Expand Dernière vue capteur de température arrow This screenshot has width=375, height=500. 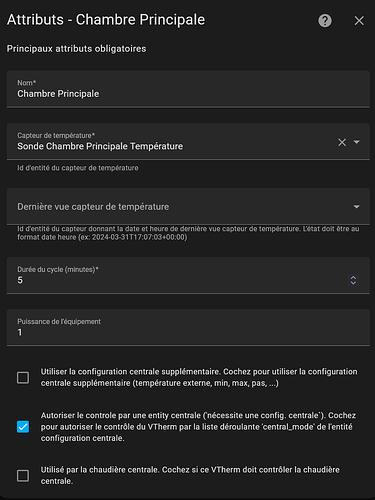(x=356, y=207)
